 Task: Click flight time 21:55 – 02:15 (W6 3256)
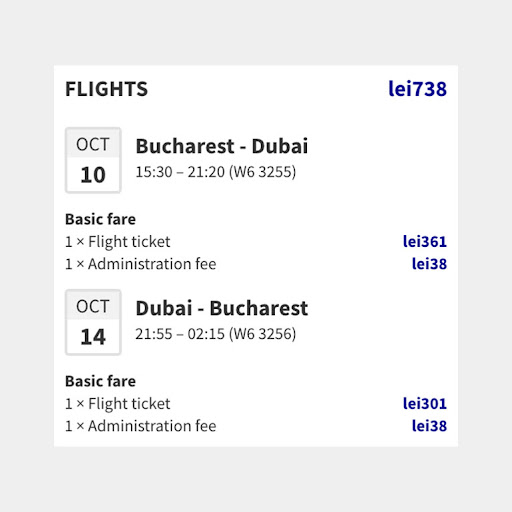tap(216, 334)
